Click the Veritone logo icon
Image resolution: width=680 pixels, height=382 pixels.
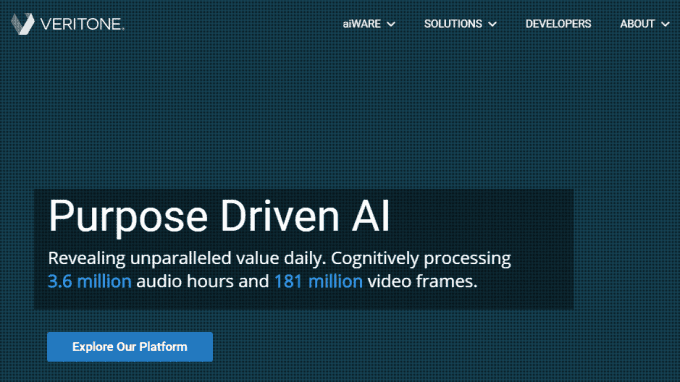tap(23, 24)
